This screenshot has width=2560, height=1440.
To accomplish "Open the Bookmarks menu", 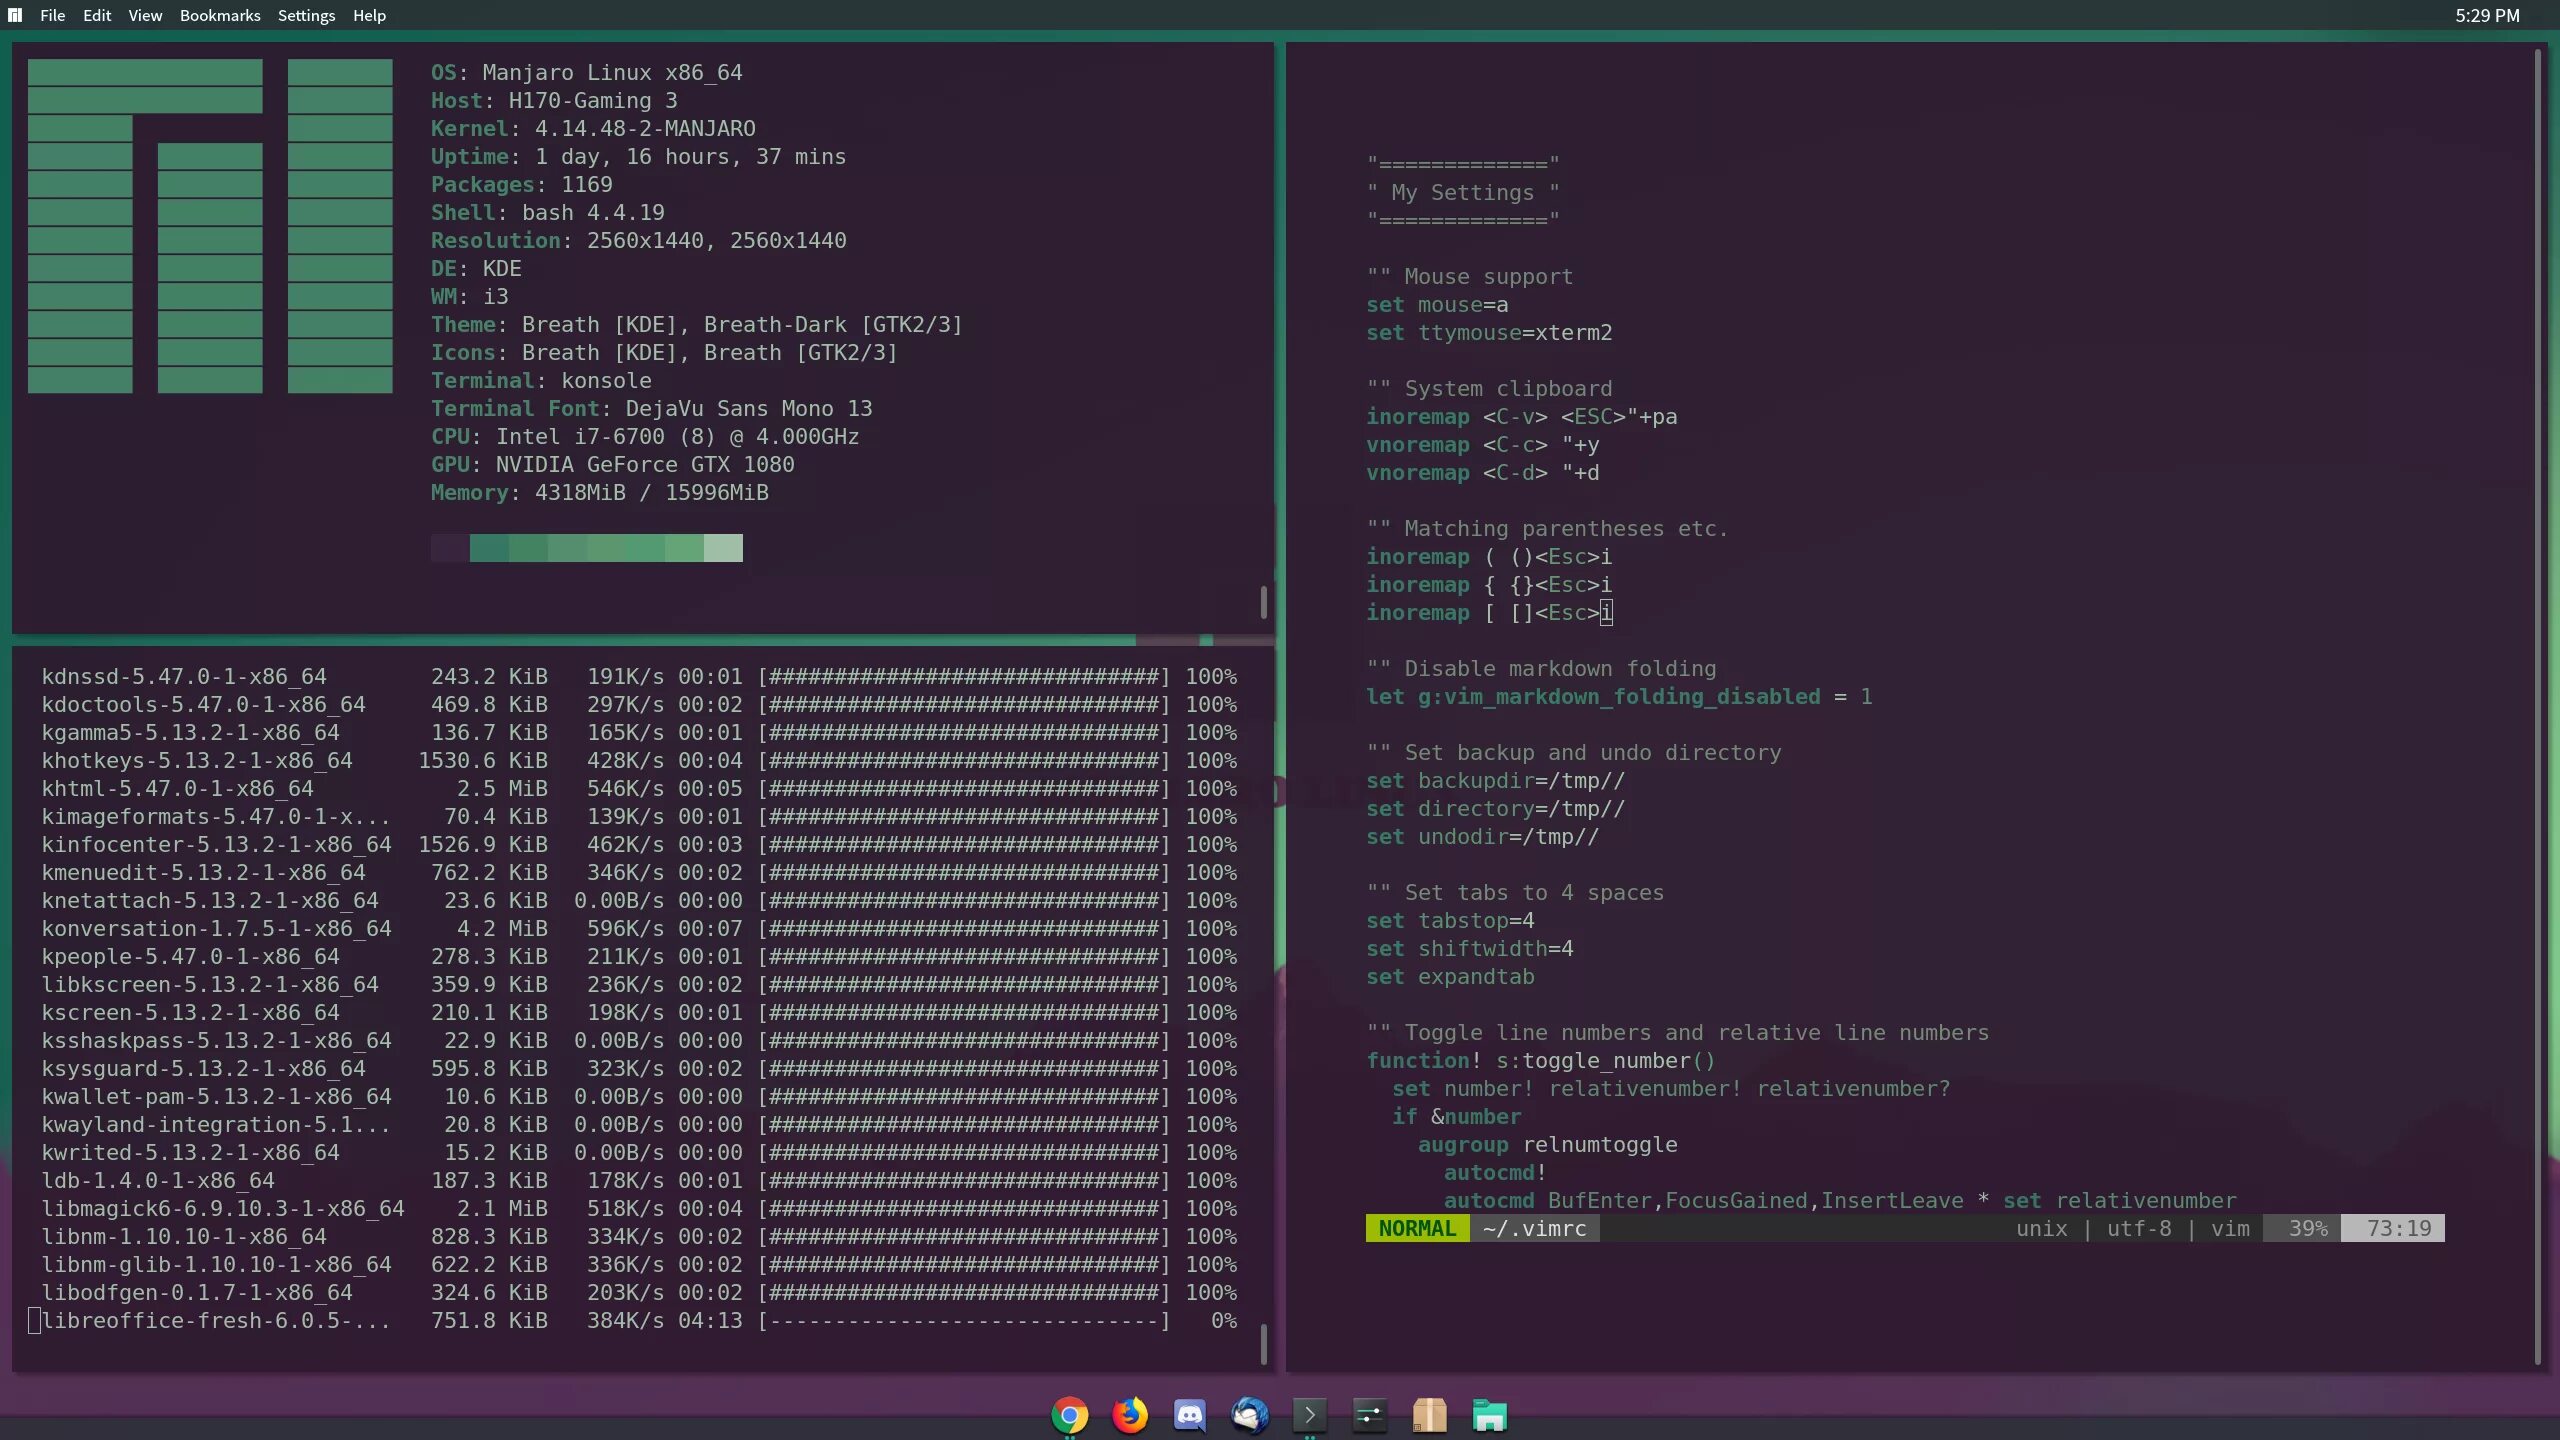I will pos(220,15).
